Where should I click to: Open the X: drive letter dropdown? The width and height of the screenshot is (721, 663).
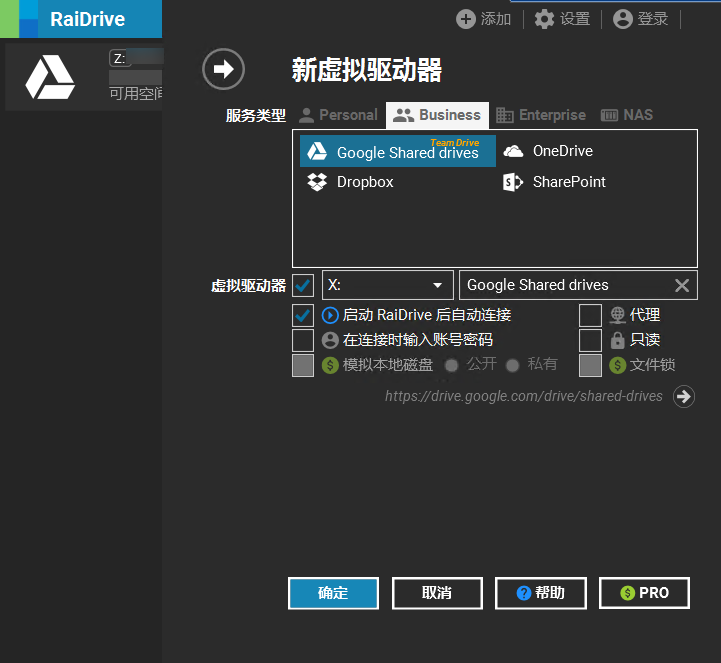(388, 285)
